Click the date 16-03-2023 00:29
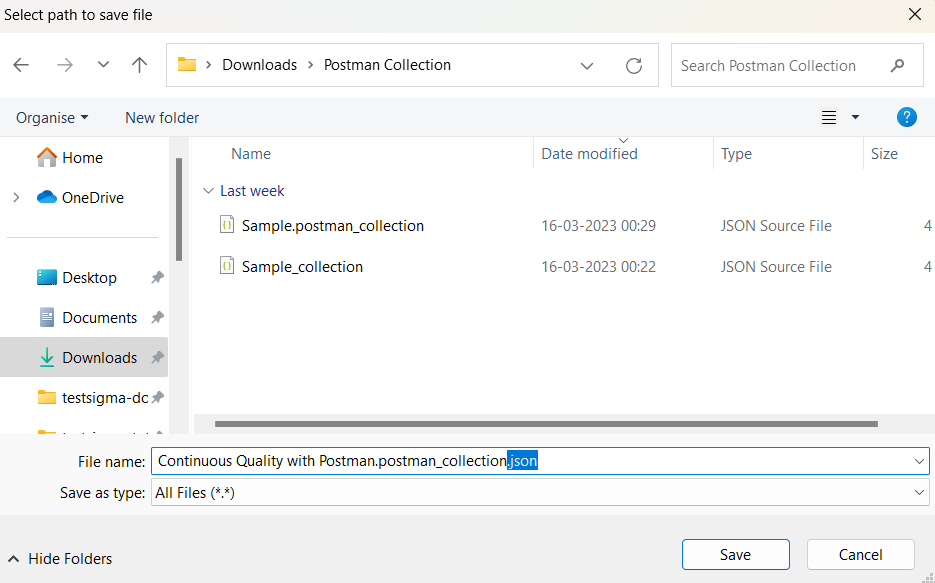The image size is (935, 583). 599,226
